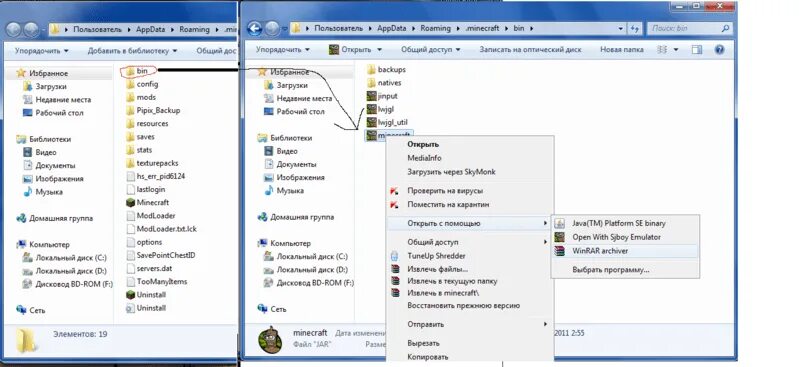Select Локальный диск (C:) in the right window
This screenshot has height=367, width=800.
312,257
